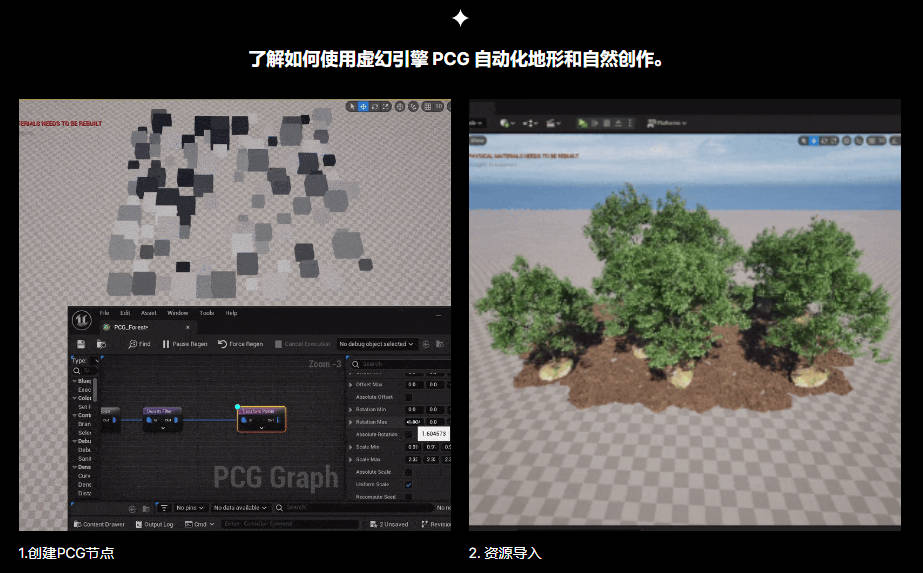Expand the Density Filter node chevron
923x573 pixels.
point(162,428)
